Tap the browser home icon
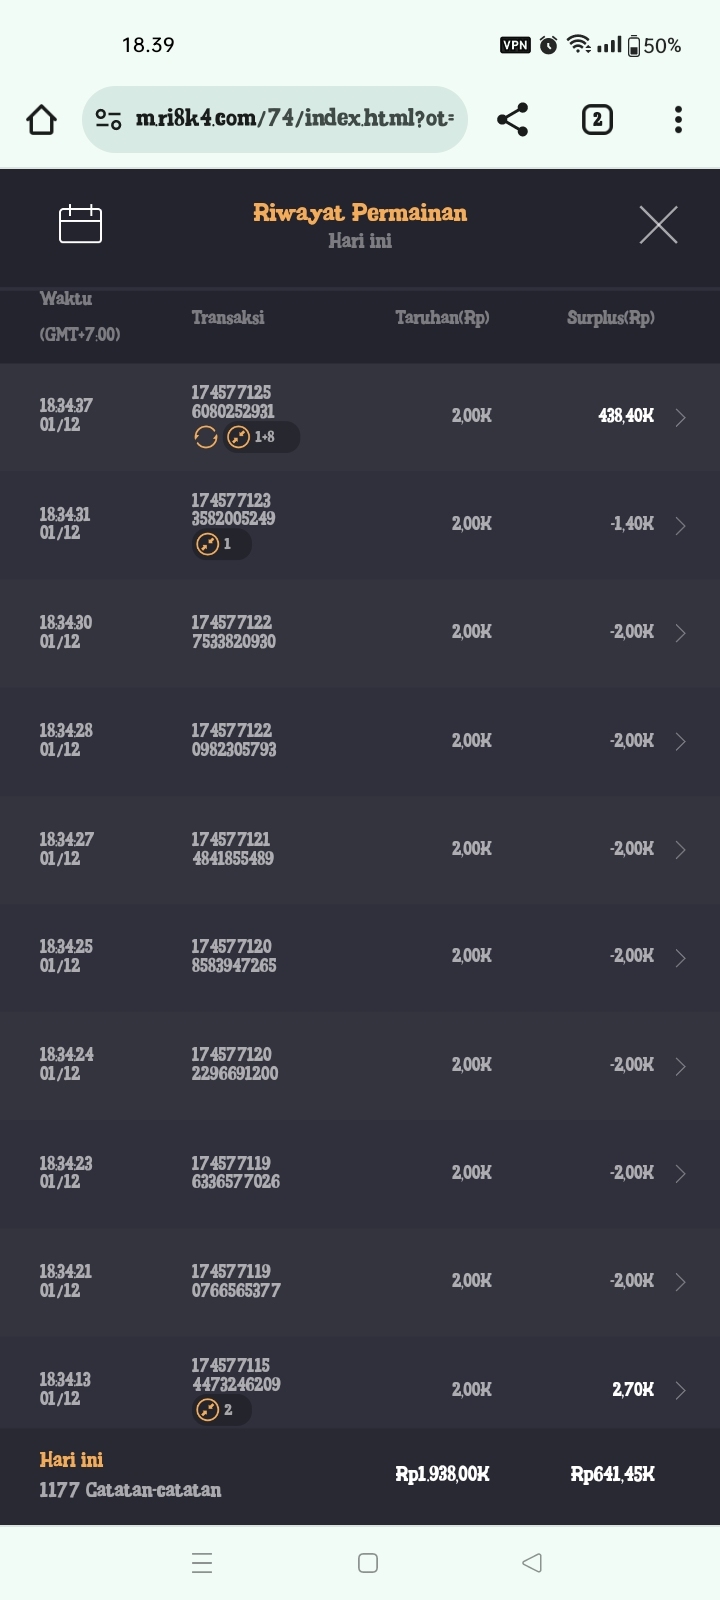The width and height of the screenshot is (720, 1600). coord(41,120)
